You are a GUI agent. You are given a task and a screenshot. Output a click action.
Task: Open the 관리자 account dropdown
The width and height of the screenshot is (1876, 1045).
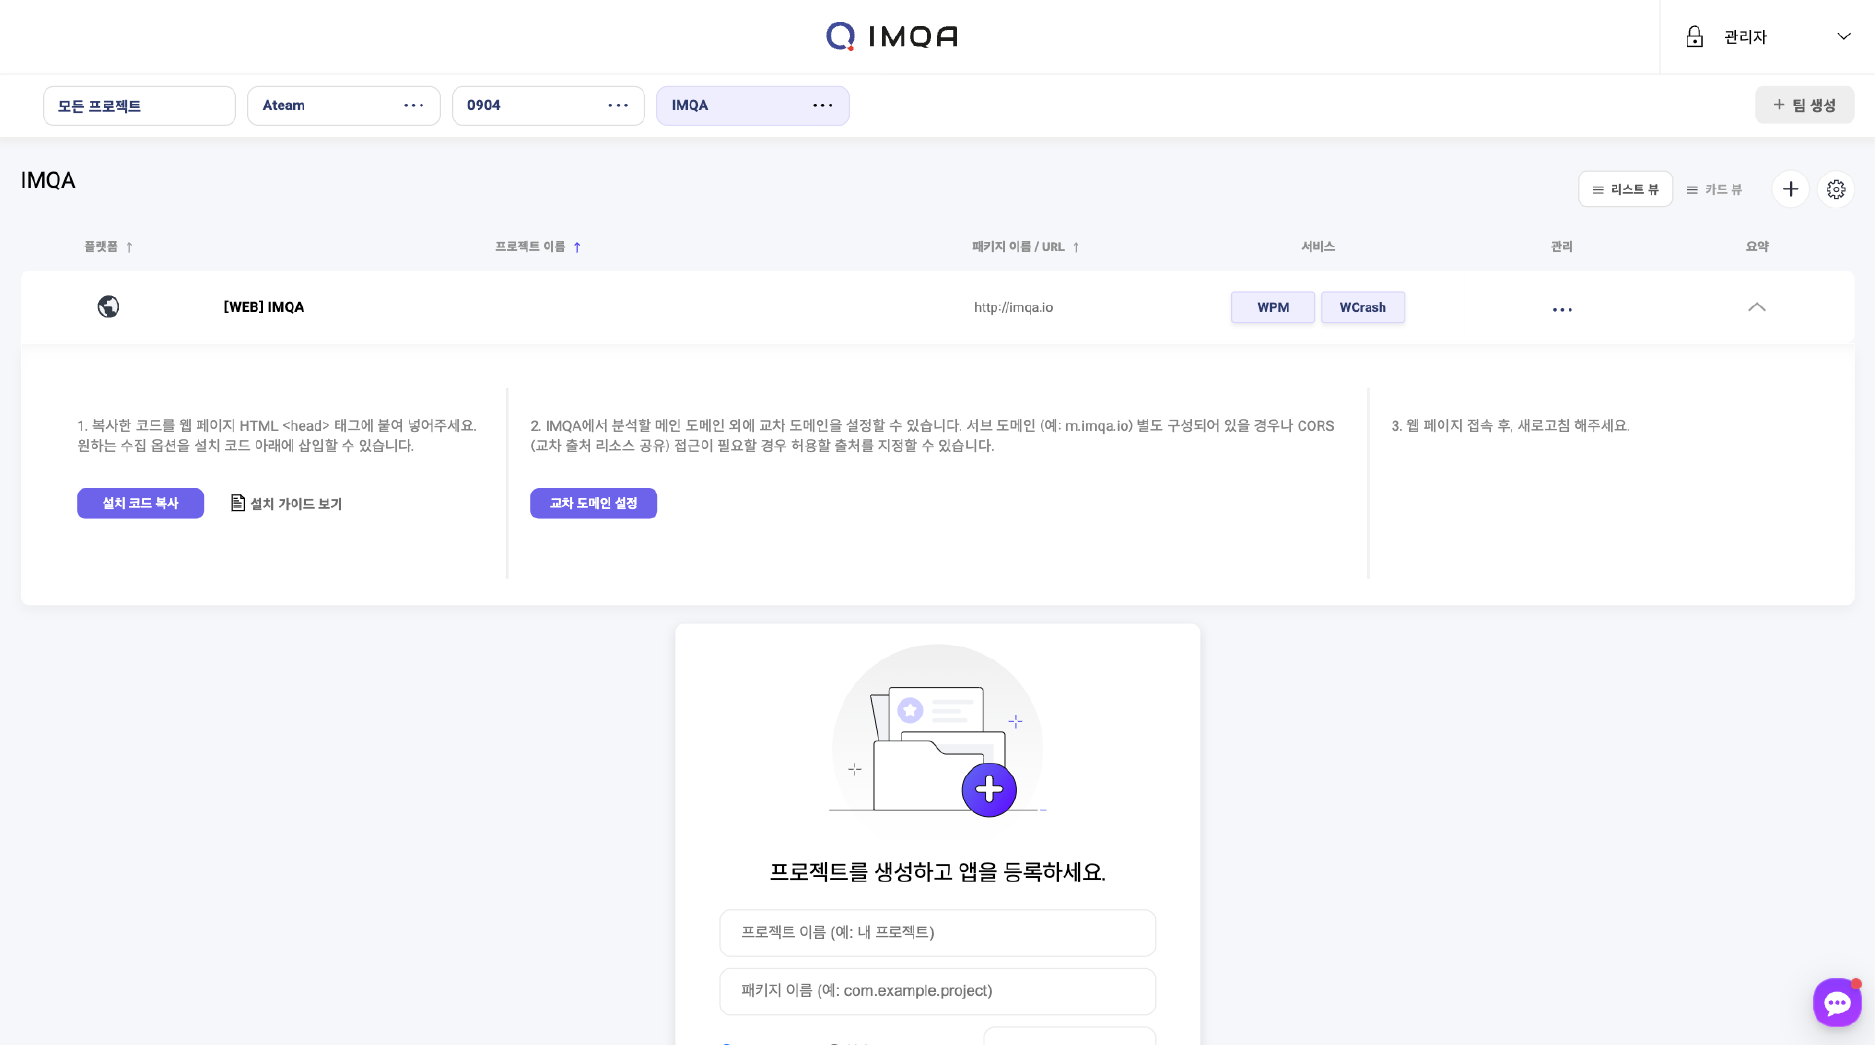pos(1843,36)
